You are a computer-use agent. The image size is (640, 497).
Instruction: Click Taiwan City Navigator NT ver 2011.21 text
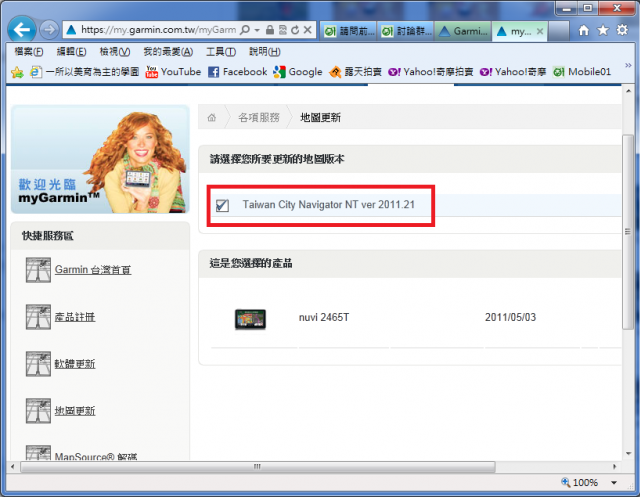(x=329, y=204)
